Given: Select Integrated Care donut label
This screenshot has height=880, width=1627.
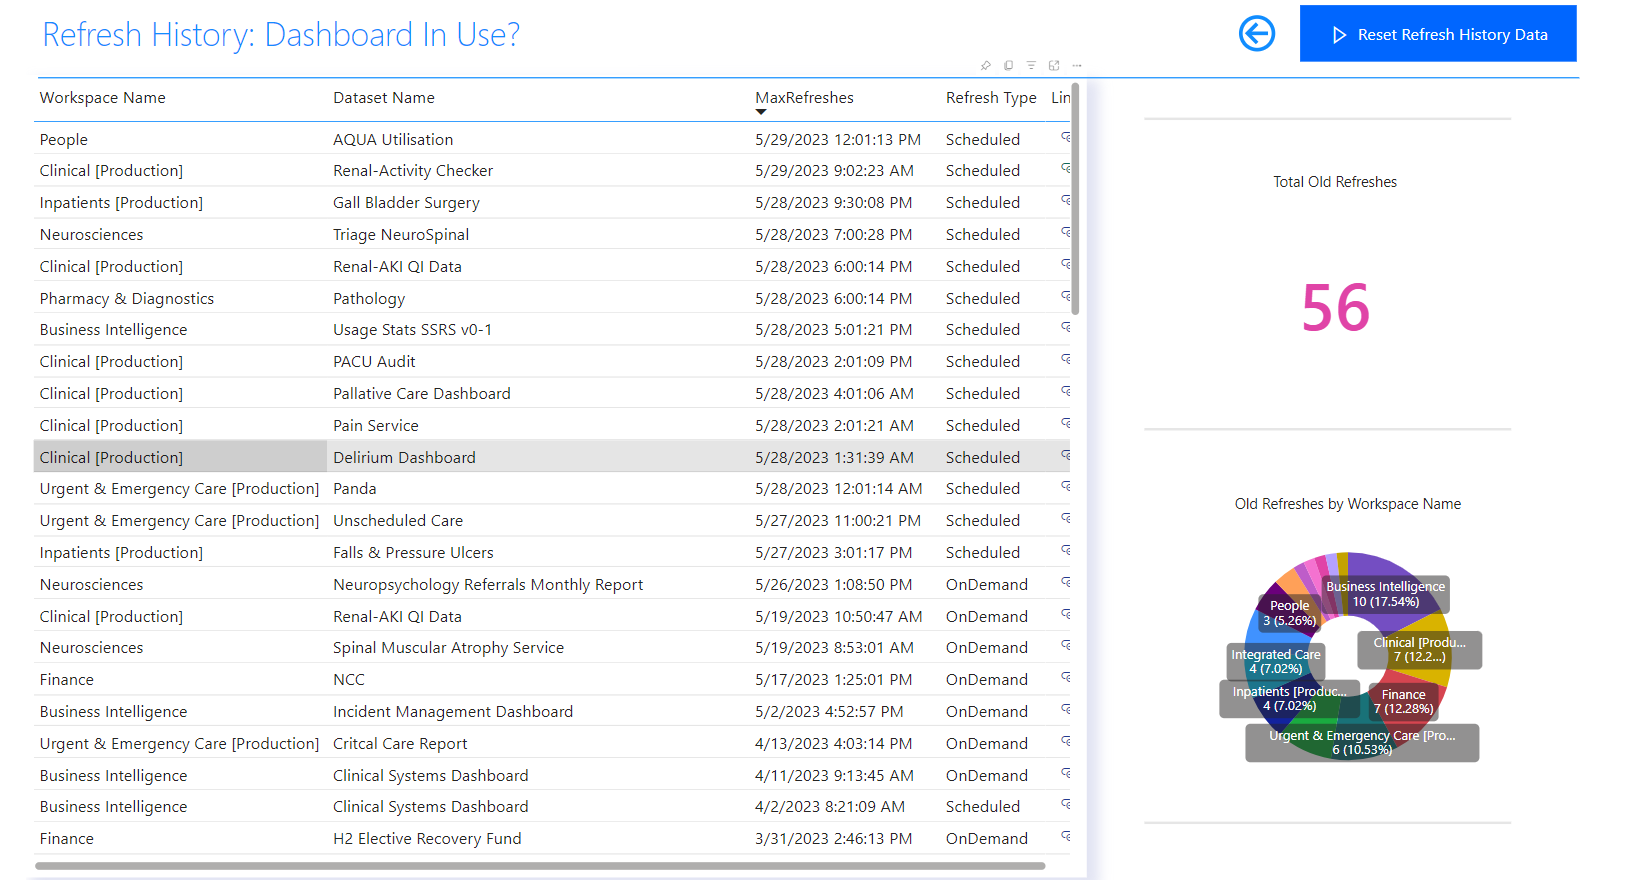Looking at the screenshot, I should [x=1276, y=662].
